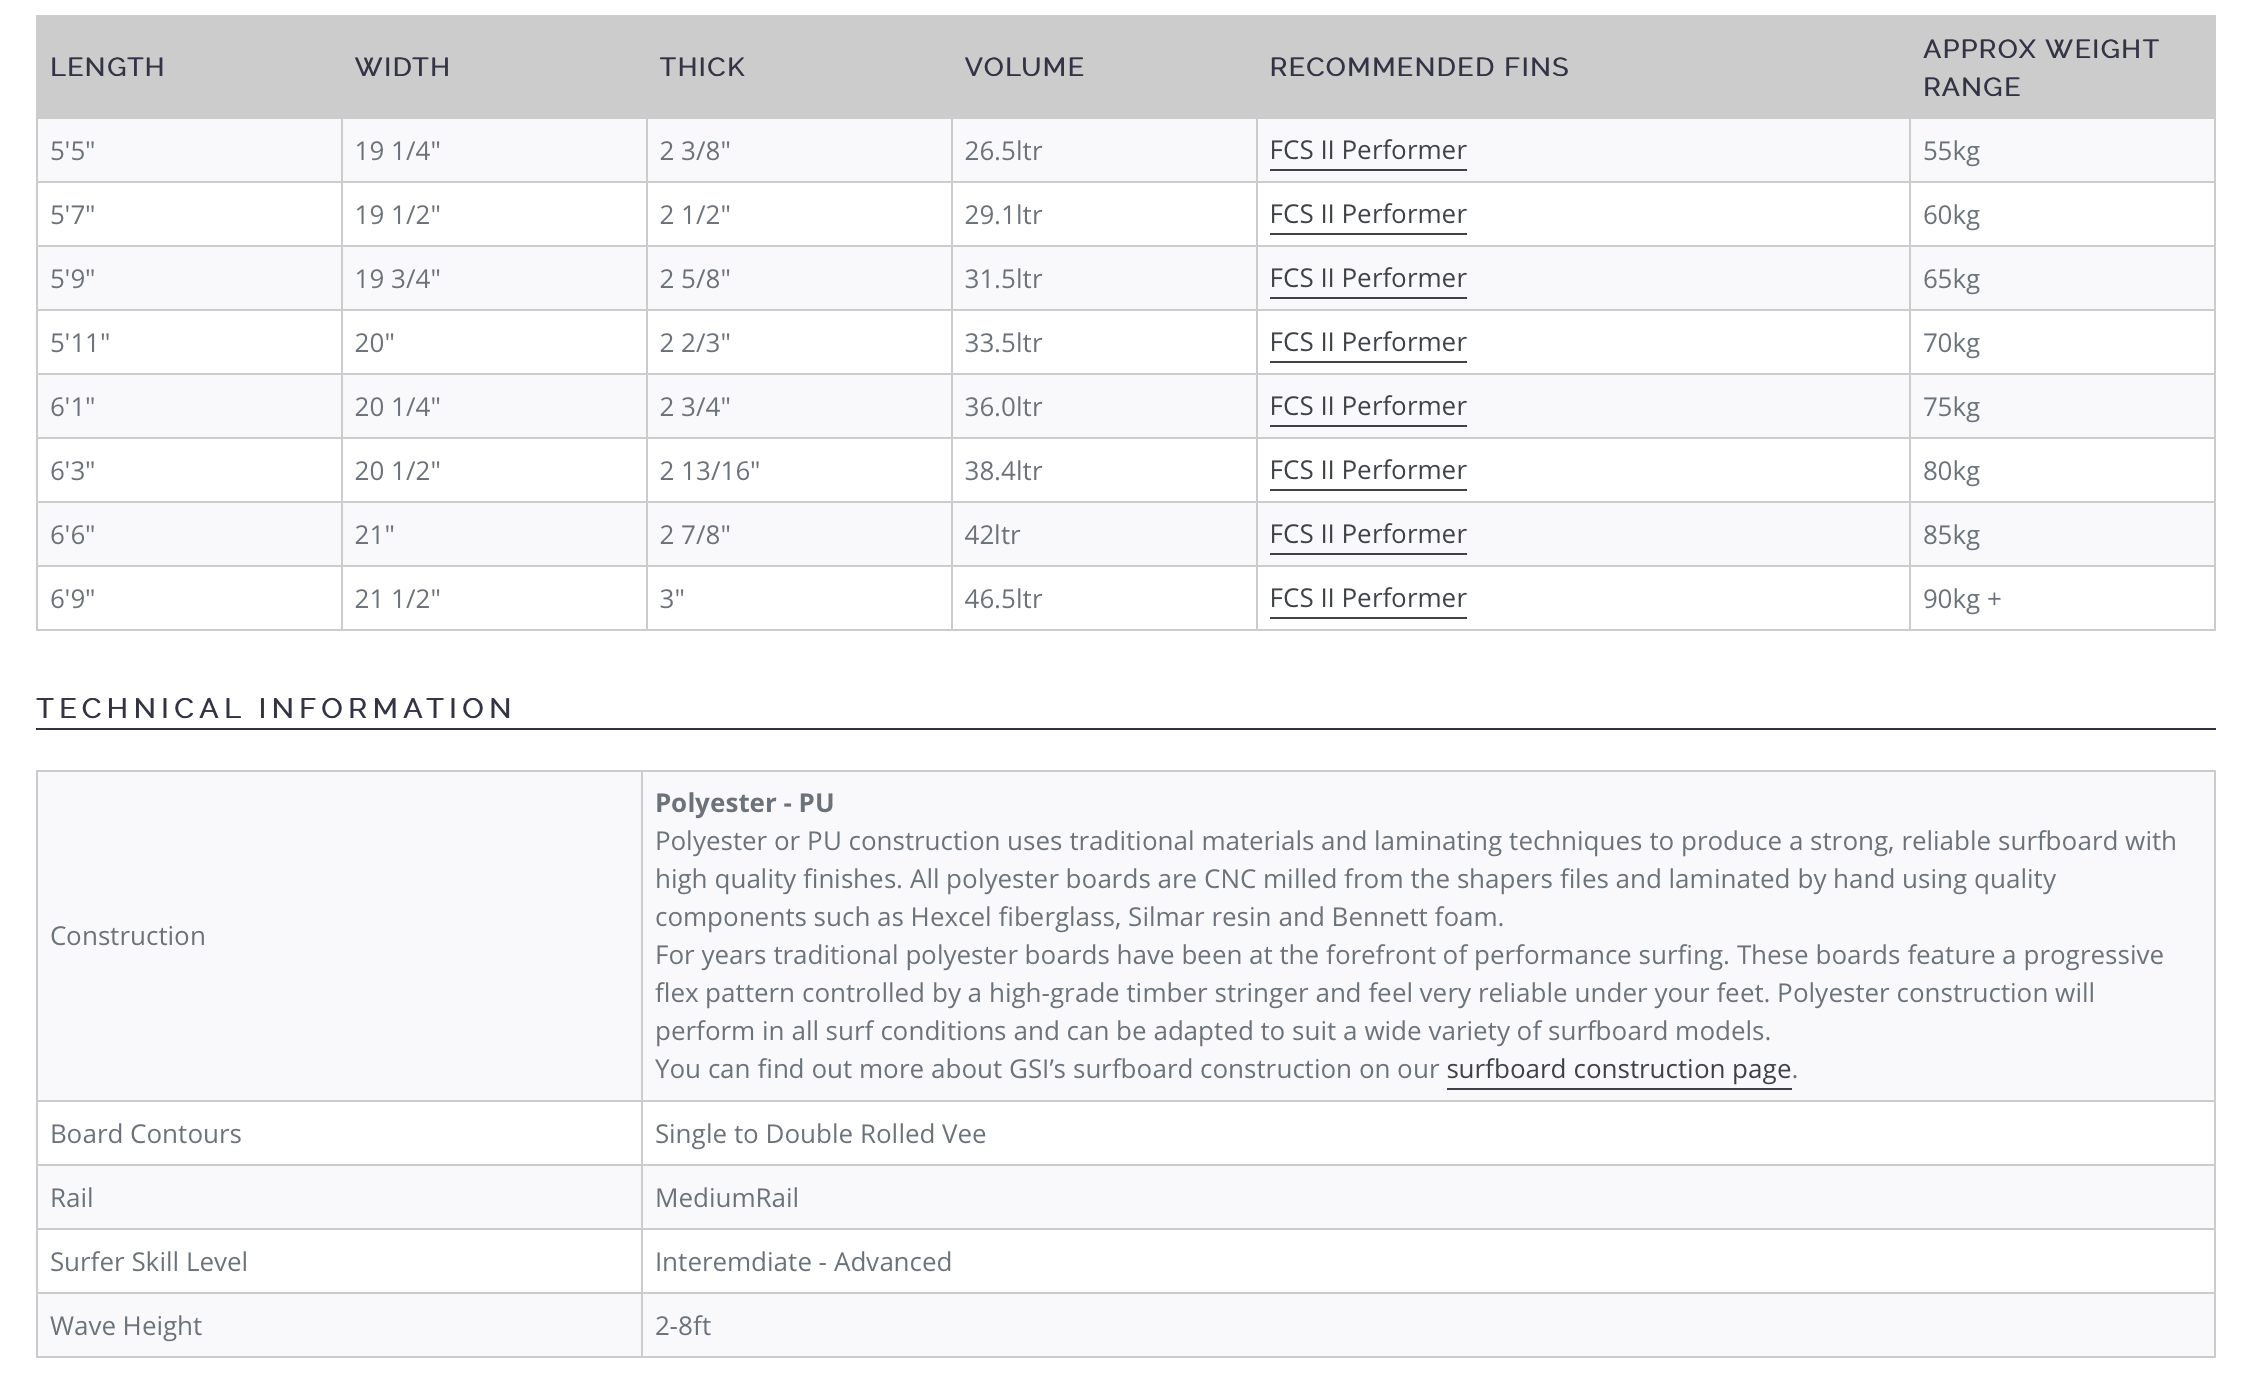The image size is (2244, 1384).
Task: Select the 5'7" length cell
Action: pos(189,214)
